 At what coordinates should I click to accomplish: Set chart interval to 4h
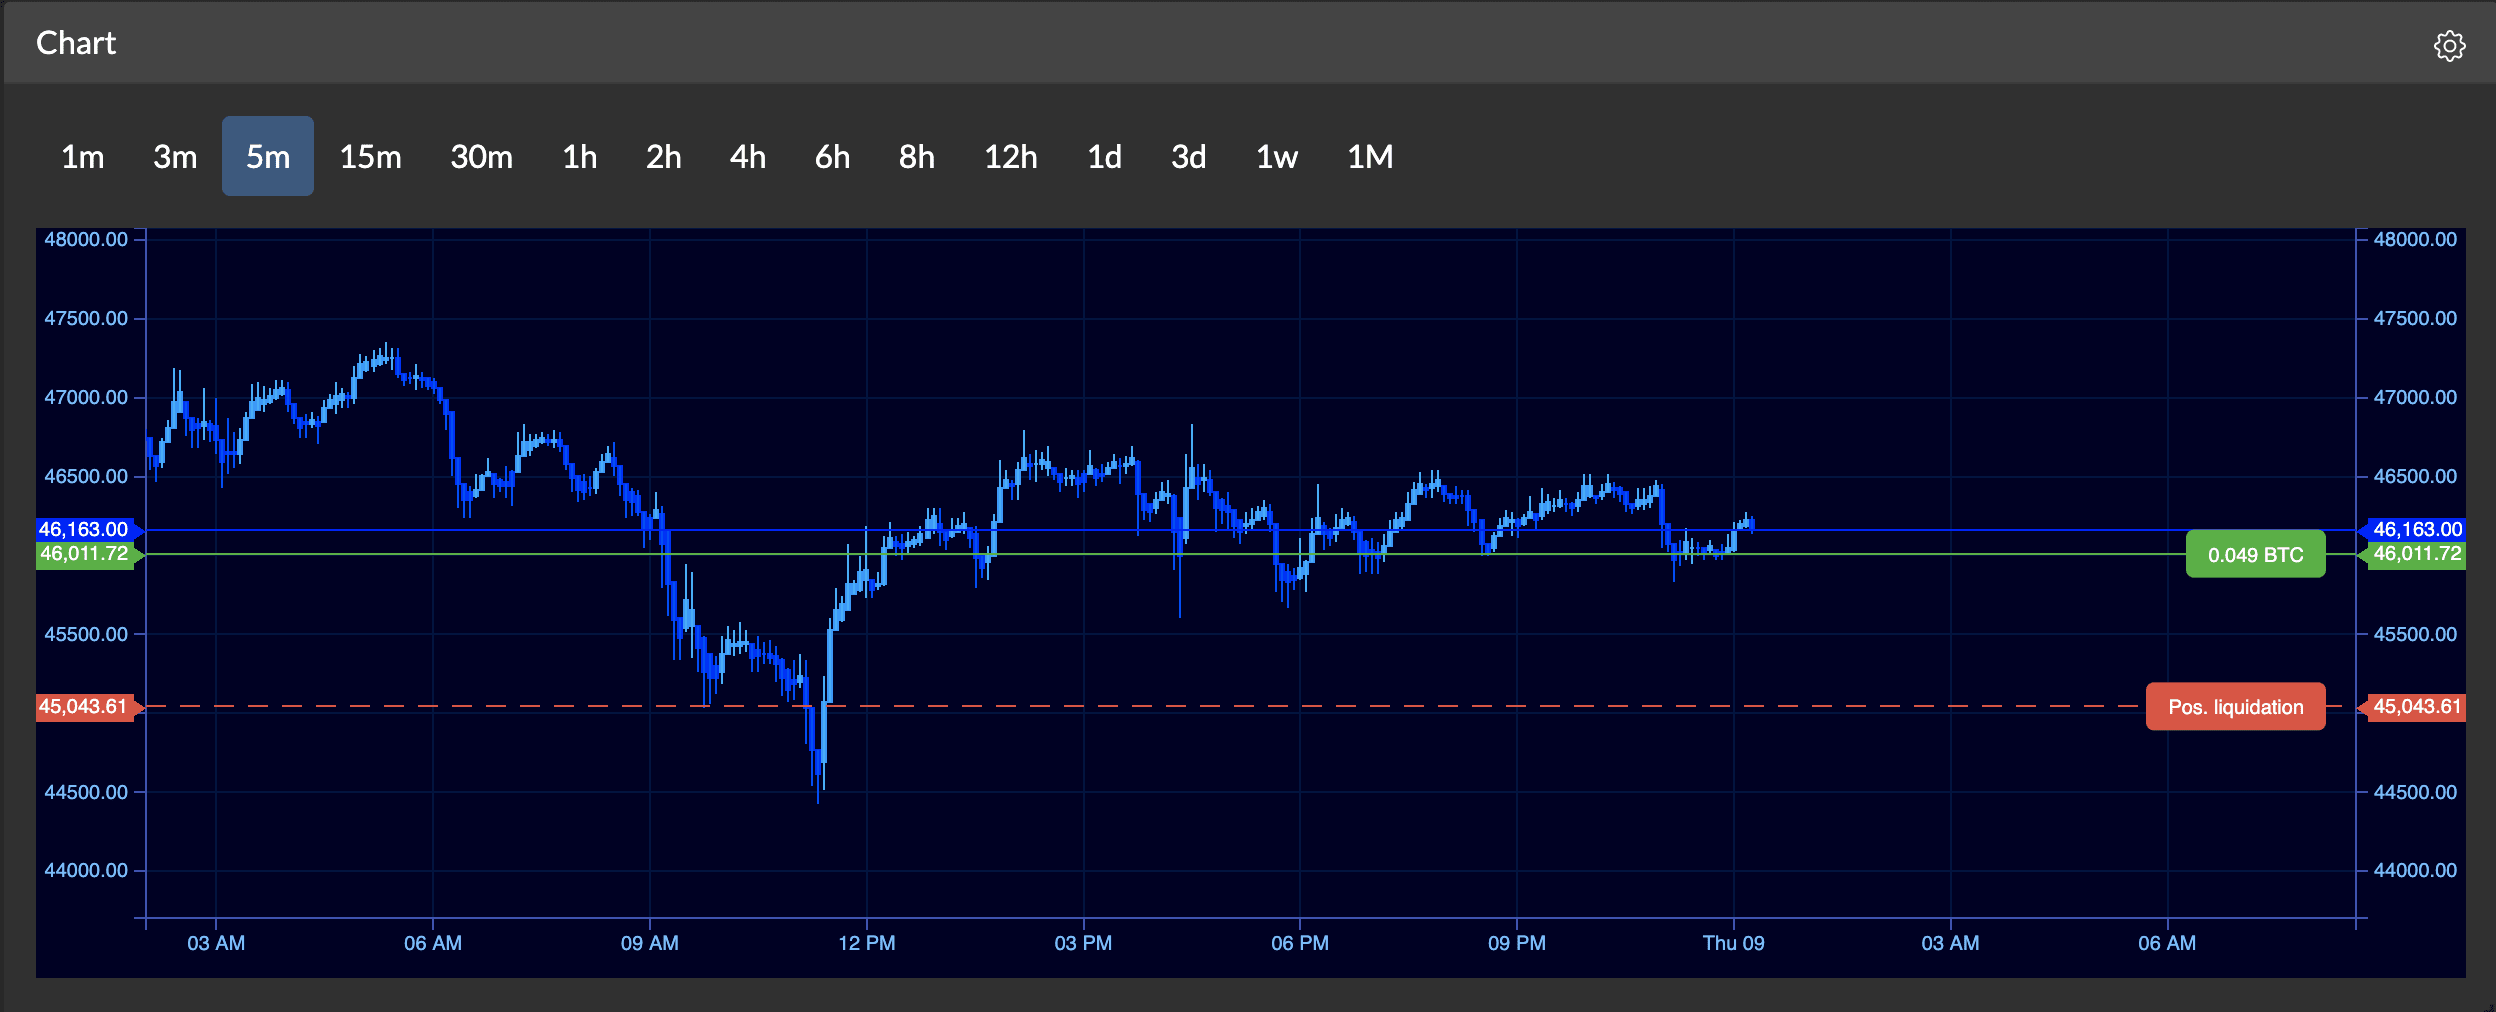747,157
